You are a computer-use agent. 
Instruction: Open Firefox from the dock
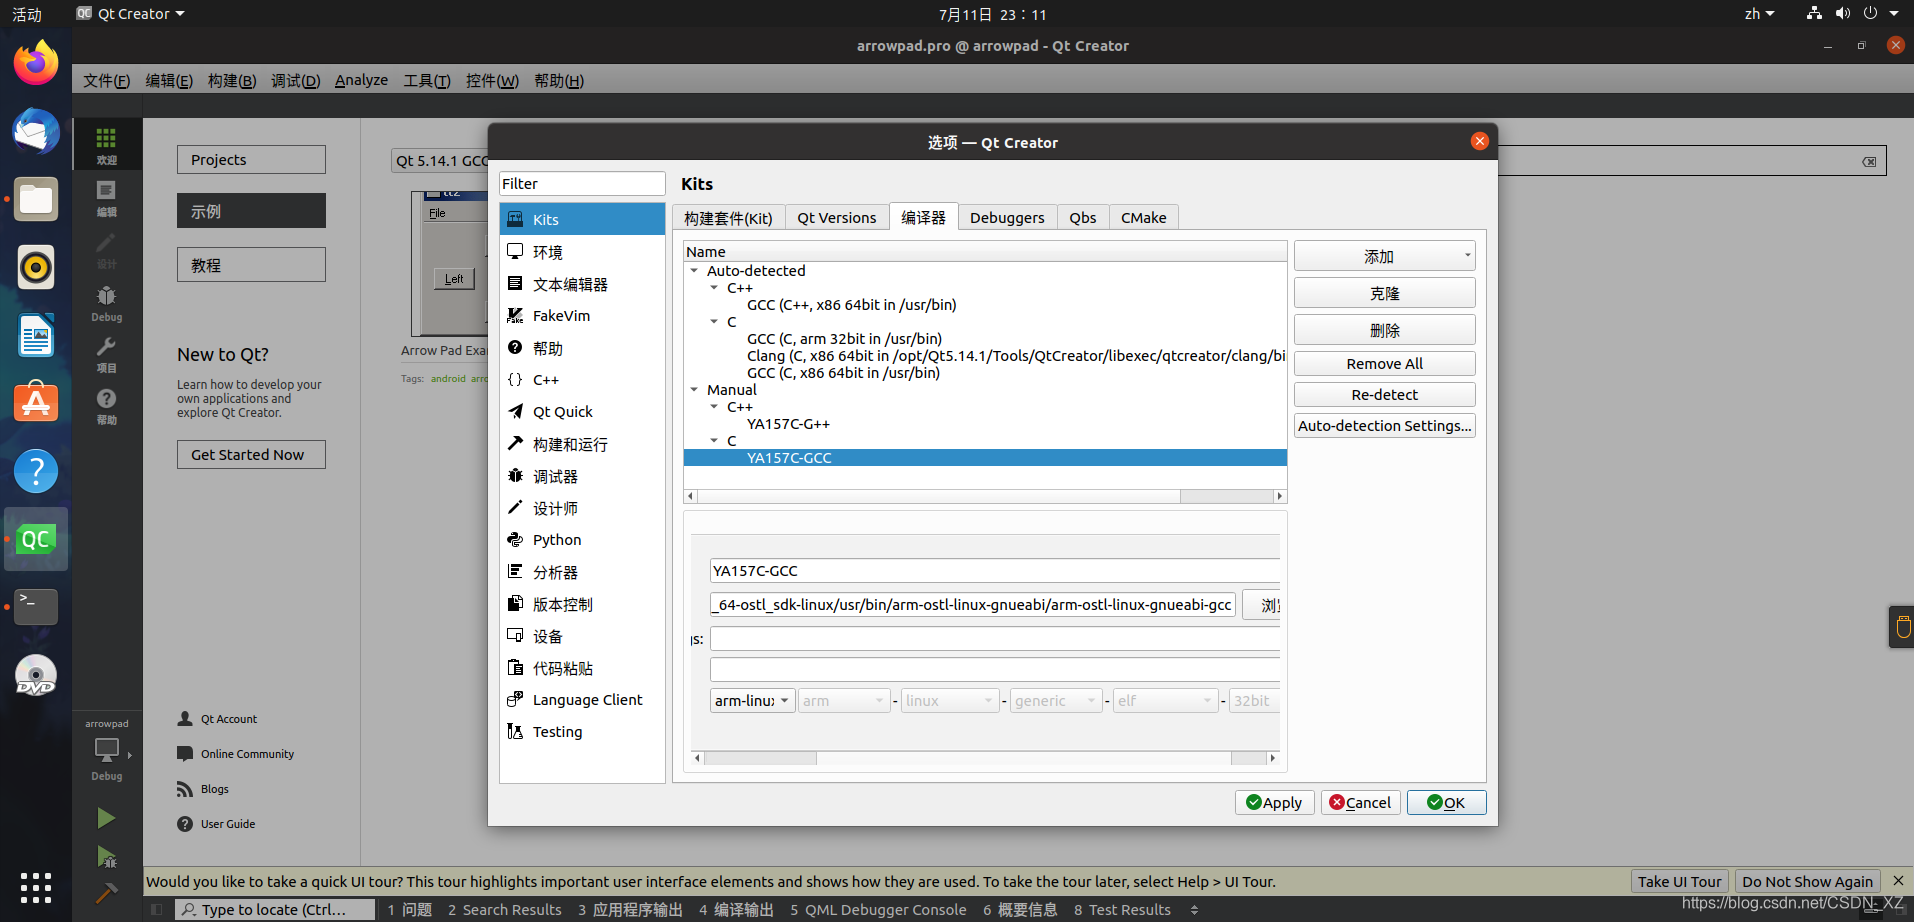pos(36,64)
